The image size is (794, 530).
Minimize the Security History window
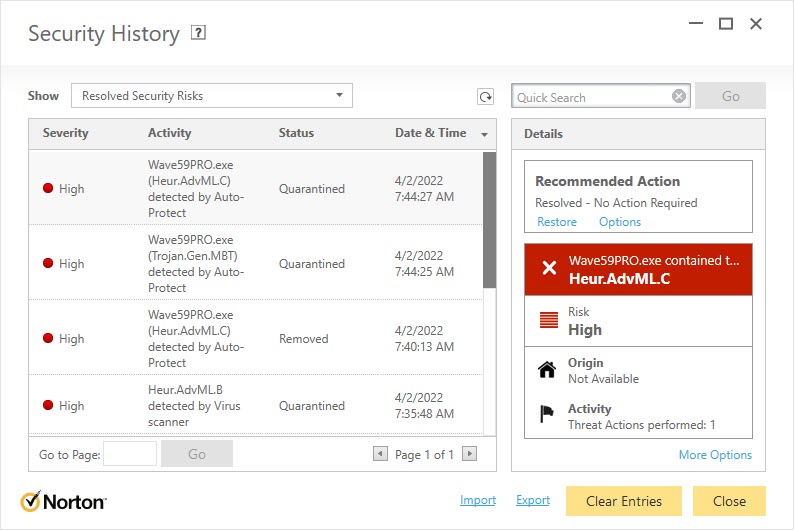pyautogui.click(x=696, y=23)
